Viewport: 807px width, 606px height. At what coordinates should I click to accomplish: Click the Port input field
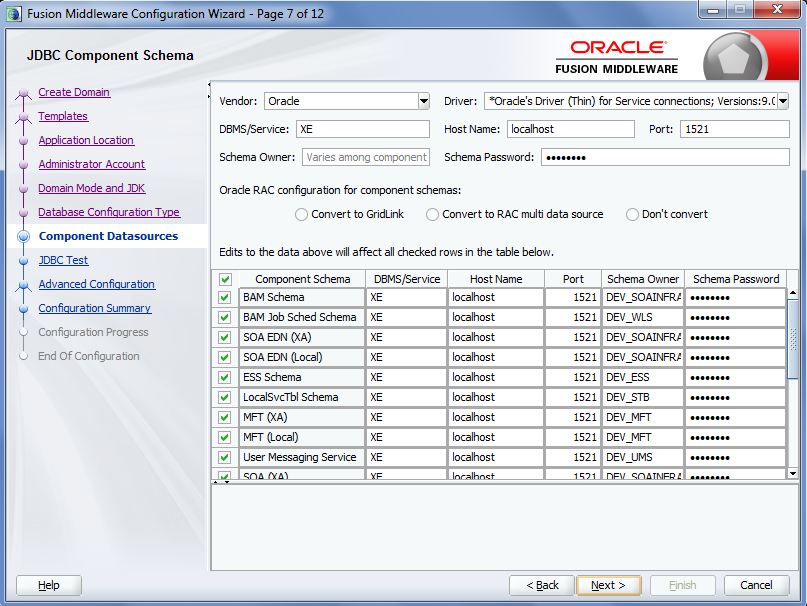(x=734, y=129)
